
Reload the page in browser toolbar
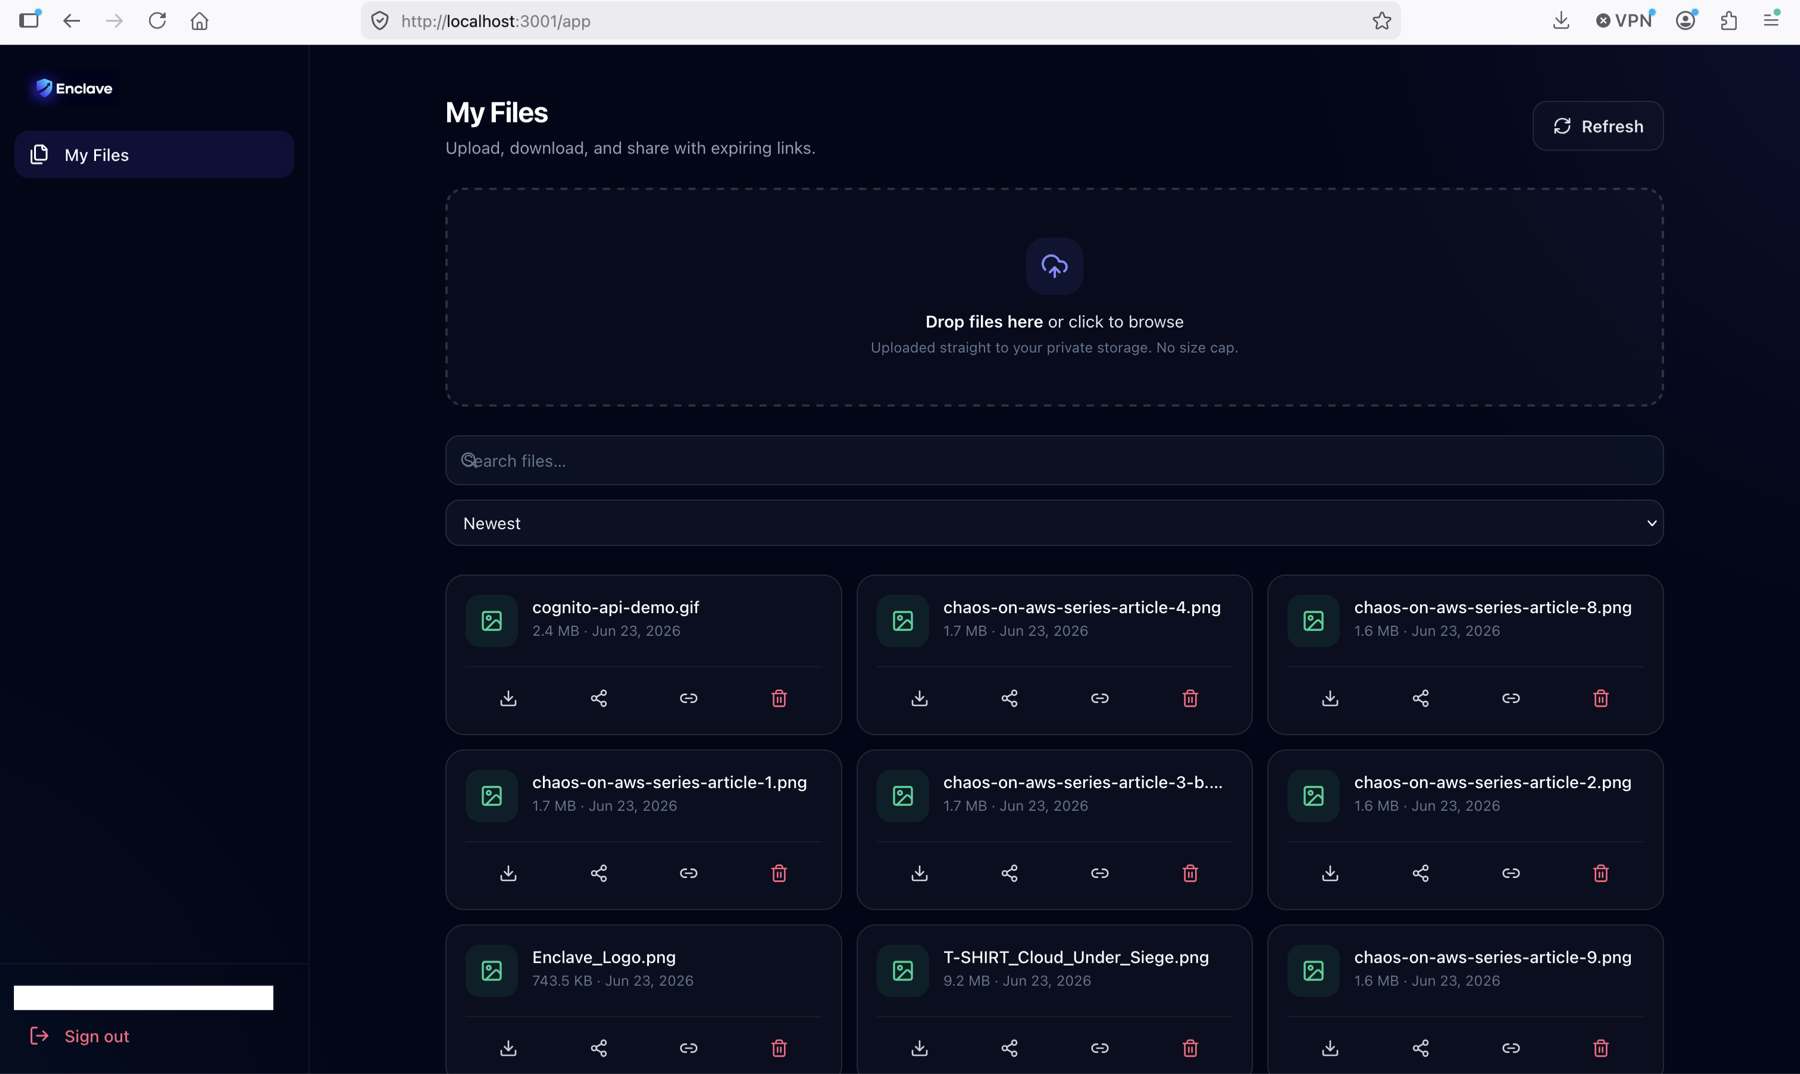(x=157, y=21)
